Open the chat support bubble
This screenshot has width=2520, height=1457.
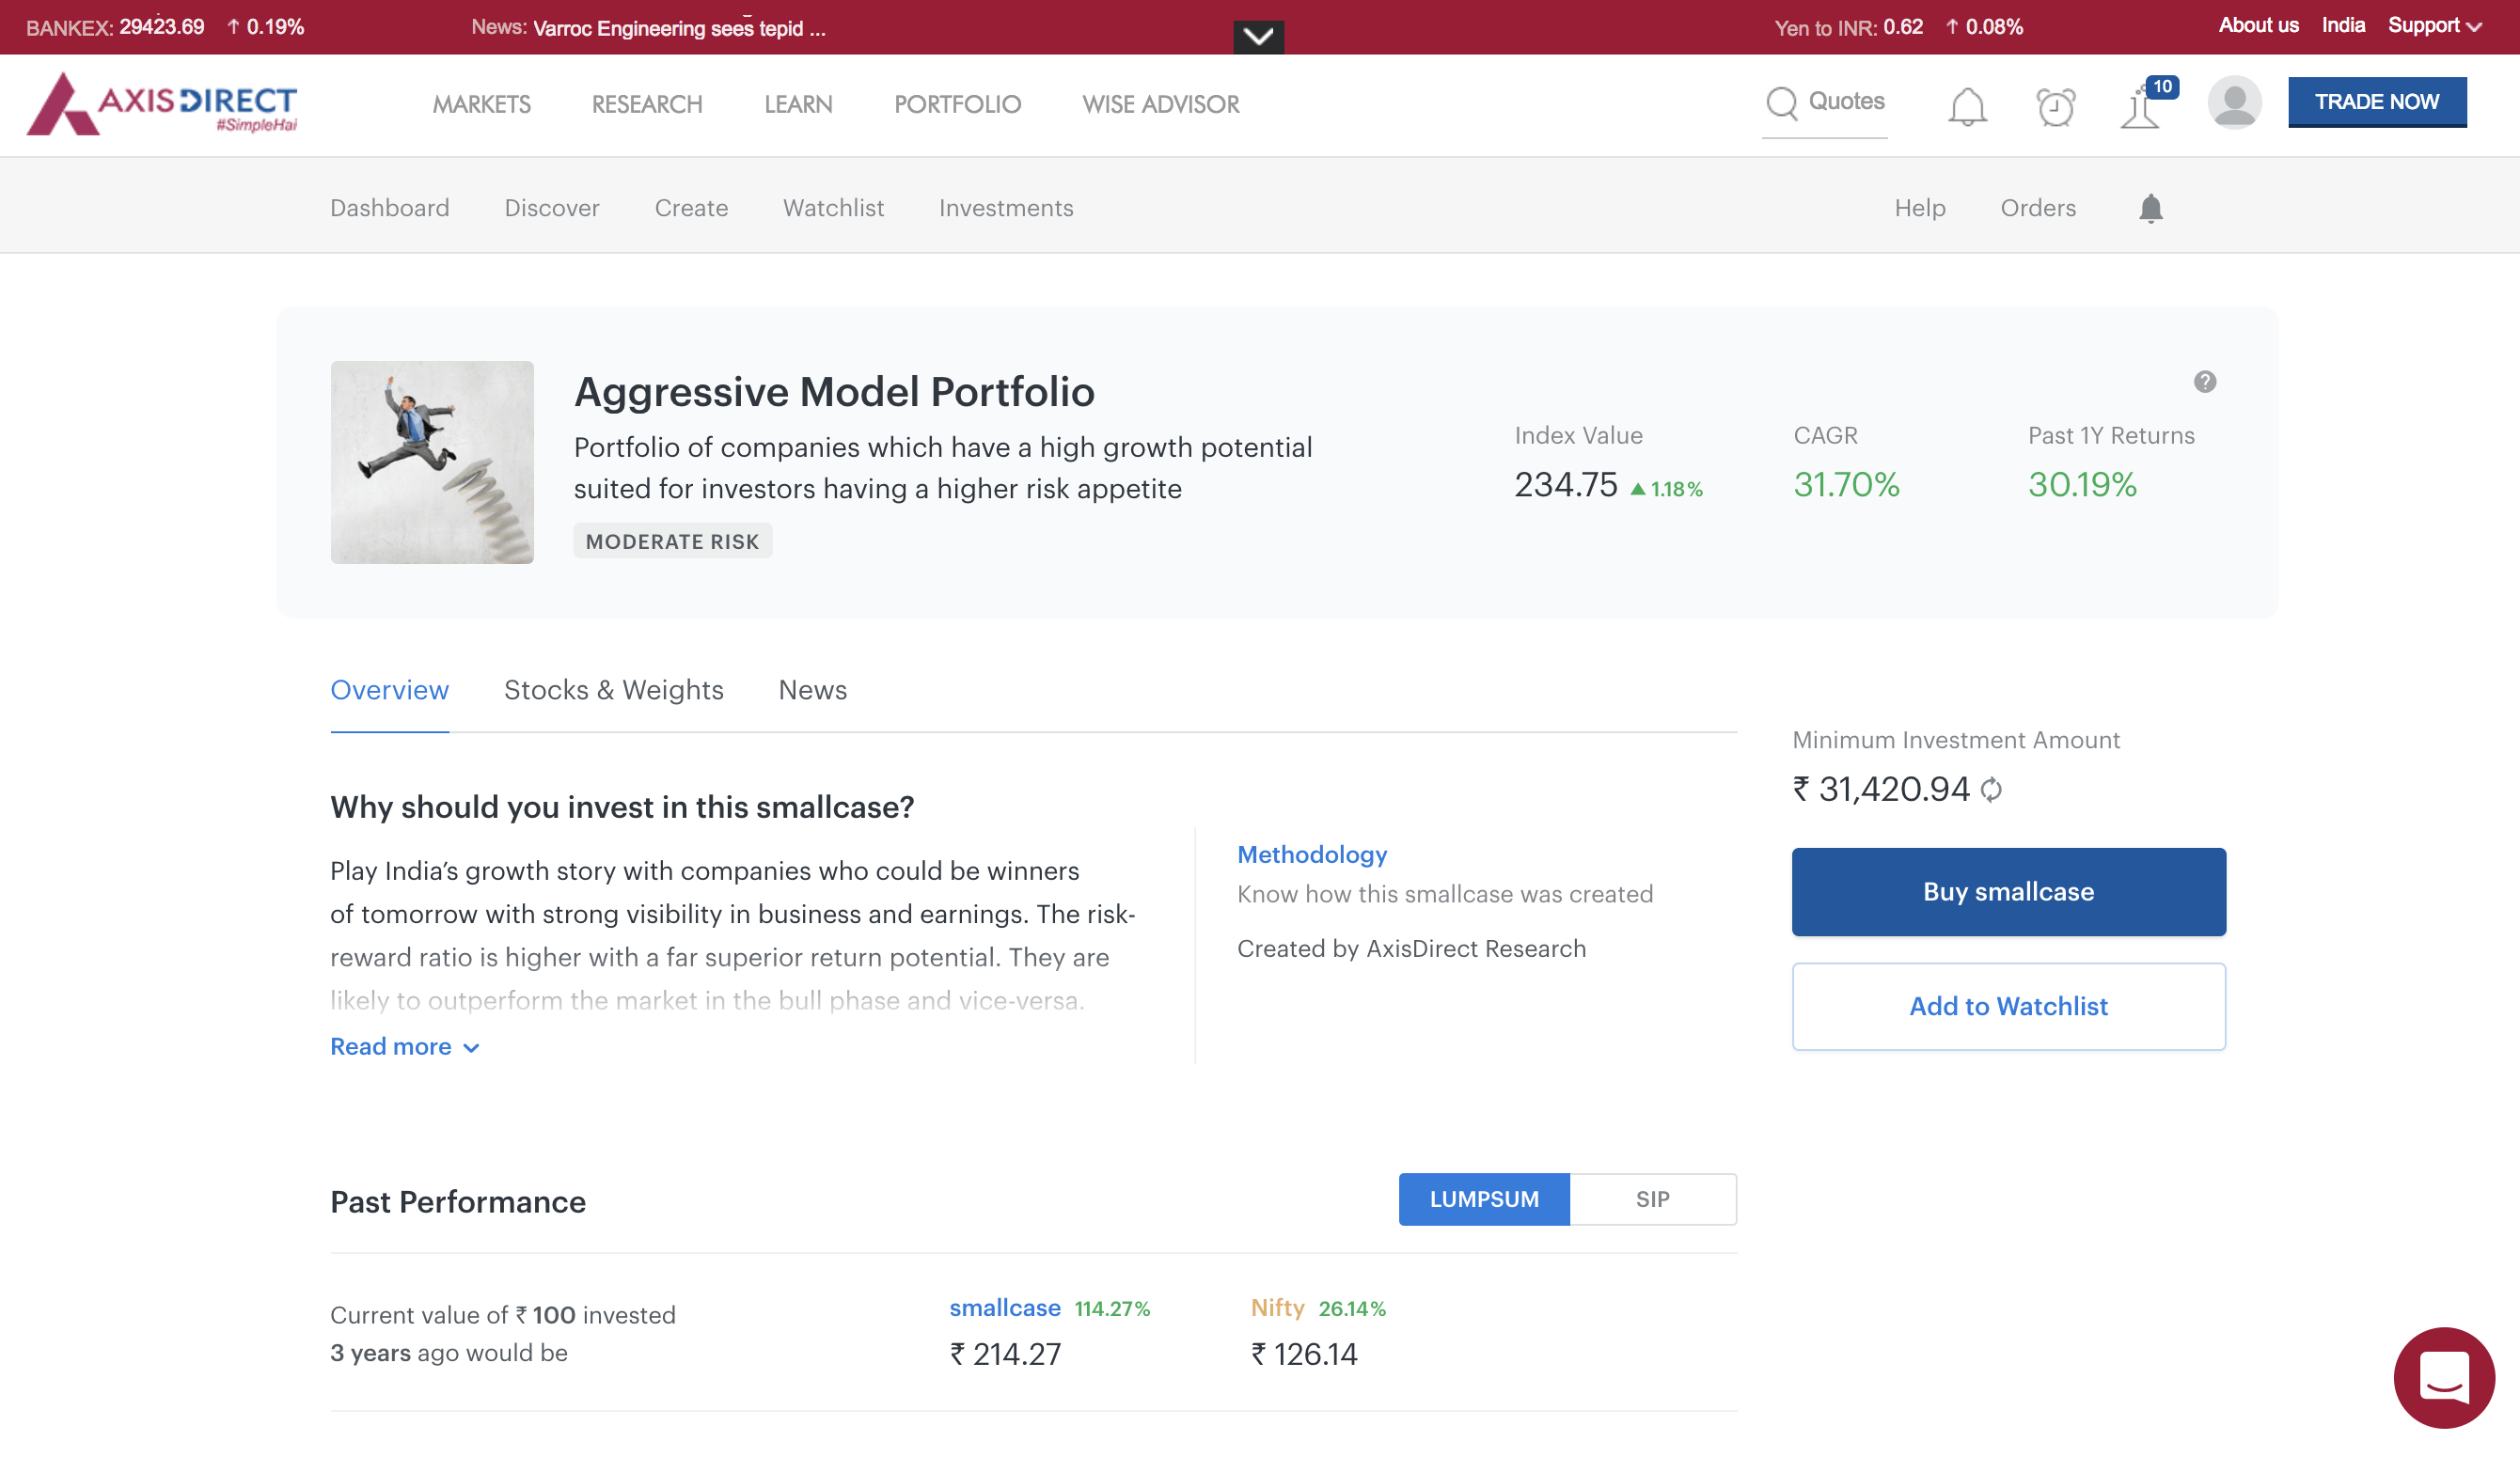(2444, 1377)
